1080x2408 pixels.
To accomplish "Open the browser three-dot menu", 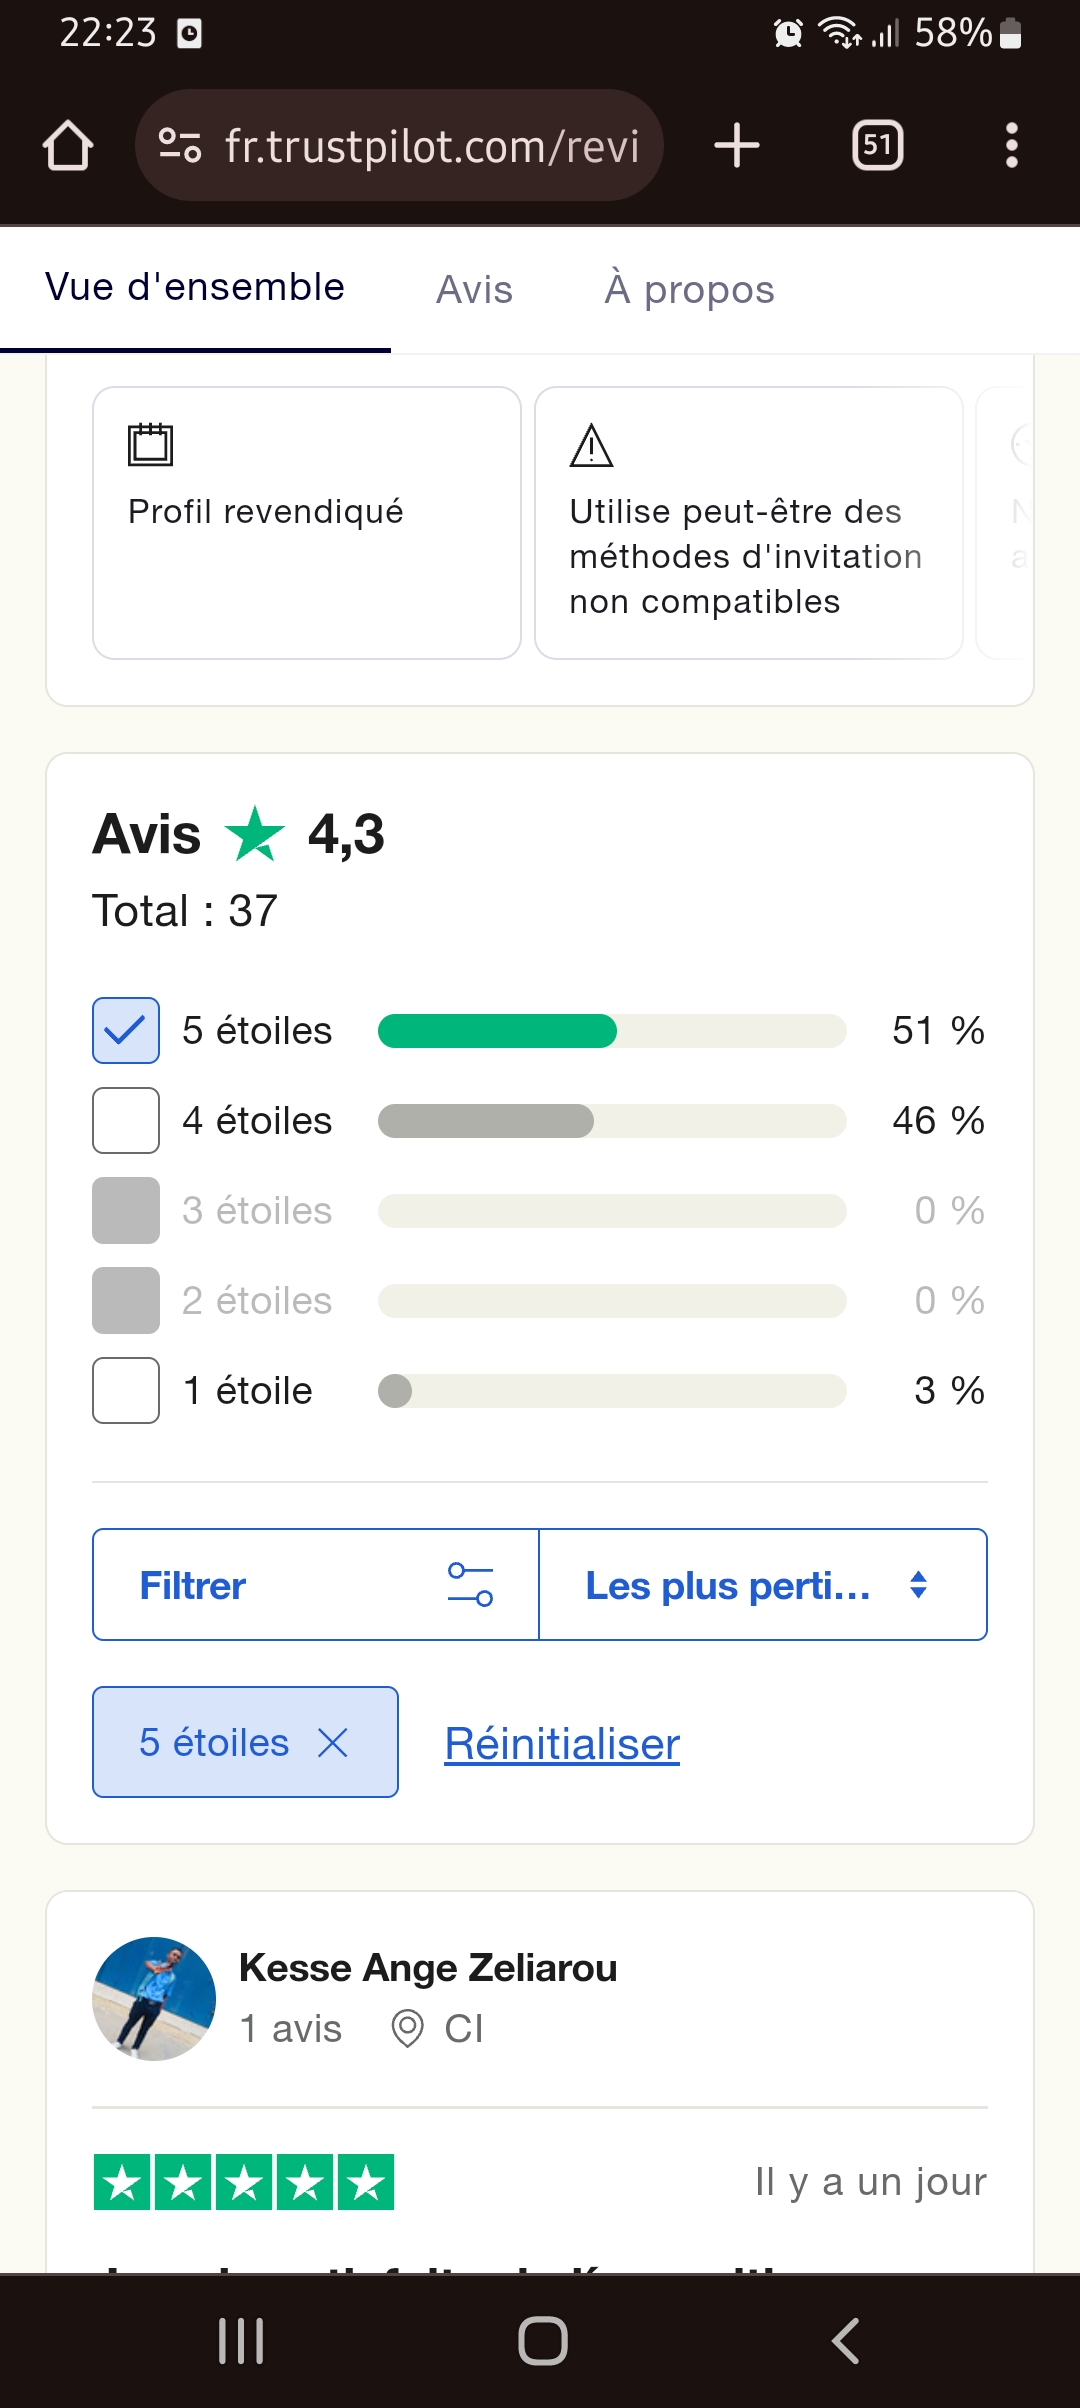I will point(1011,146).
